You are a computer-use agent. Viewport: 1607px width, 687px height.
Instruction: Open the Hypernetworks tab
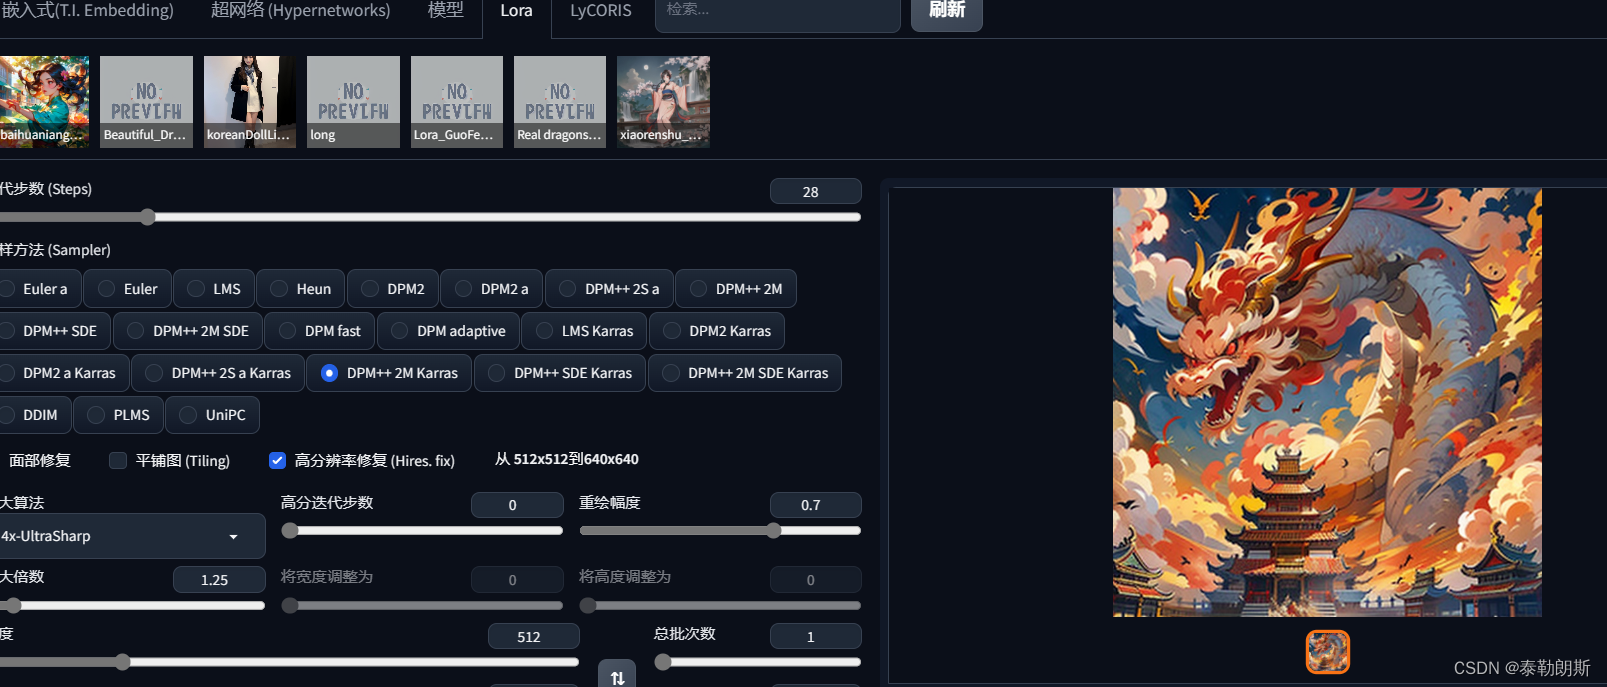(300, 11)
